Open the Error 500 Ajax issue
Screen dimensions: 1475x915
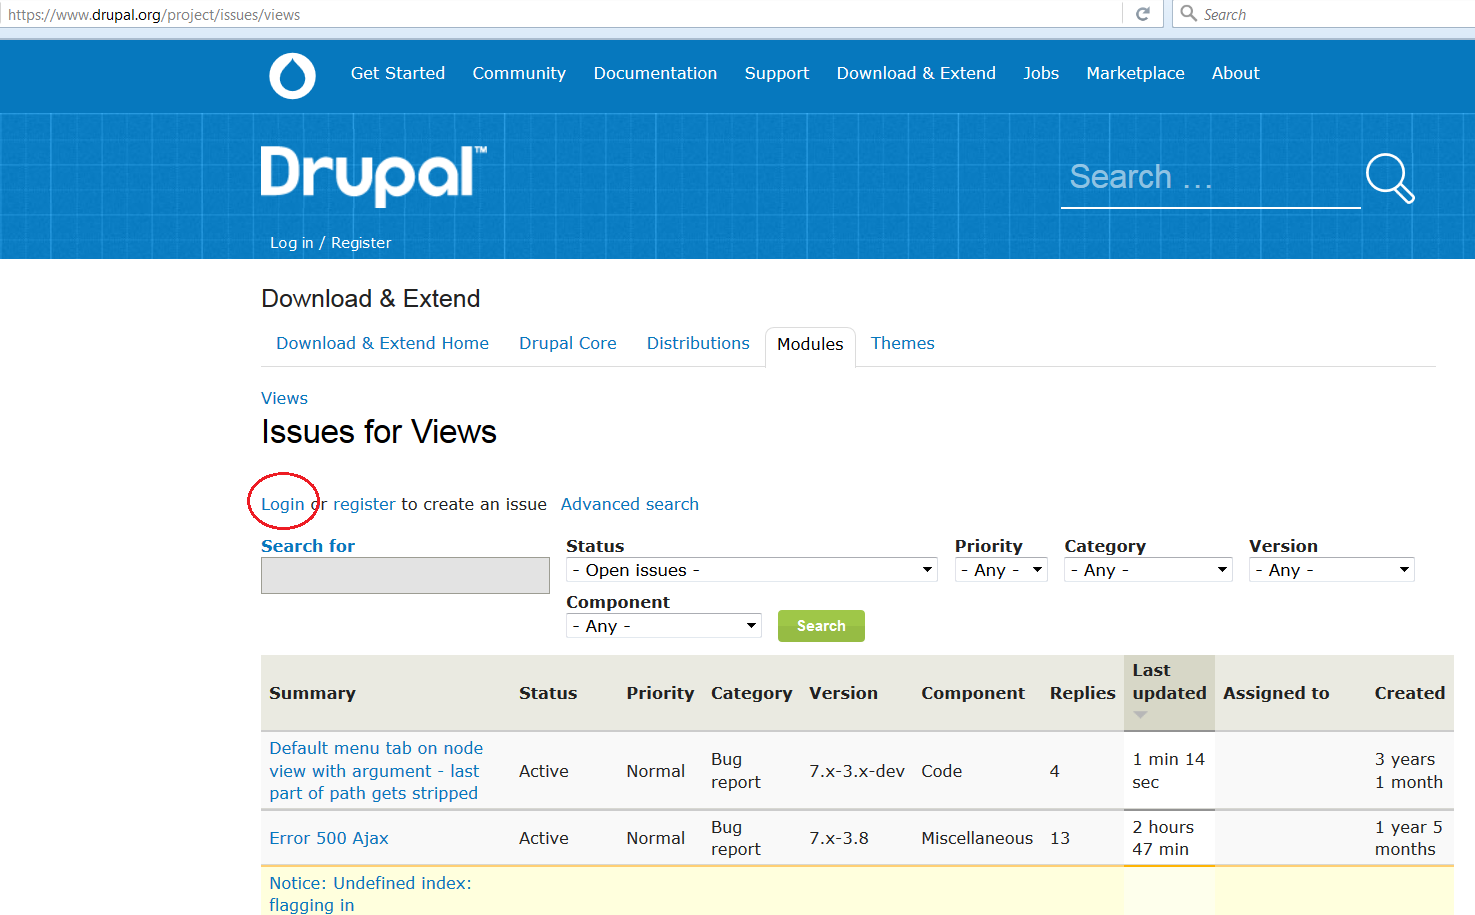pyautogui.click(x=329, y=838)
